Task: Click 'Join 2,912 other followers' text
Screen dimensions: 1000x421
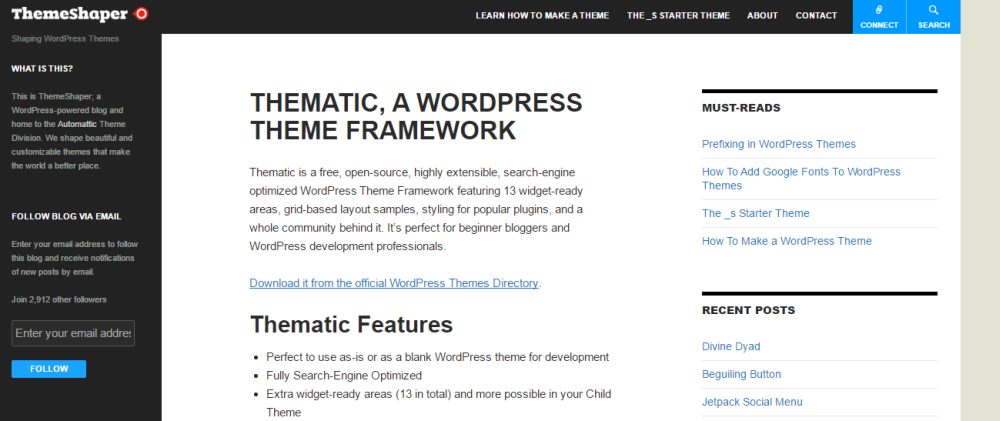Action: pos(59,300)
